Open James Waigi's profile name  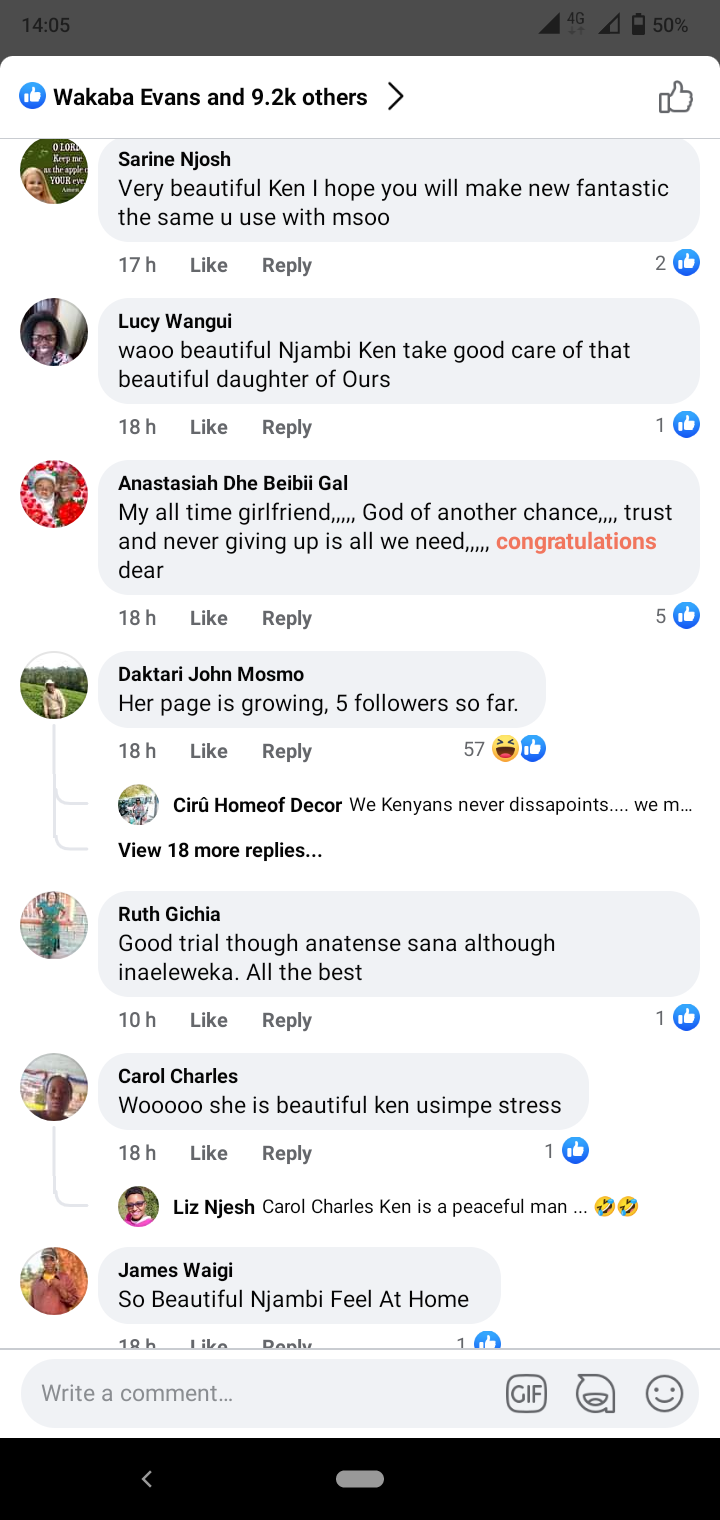click(176, 1270)
